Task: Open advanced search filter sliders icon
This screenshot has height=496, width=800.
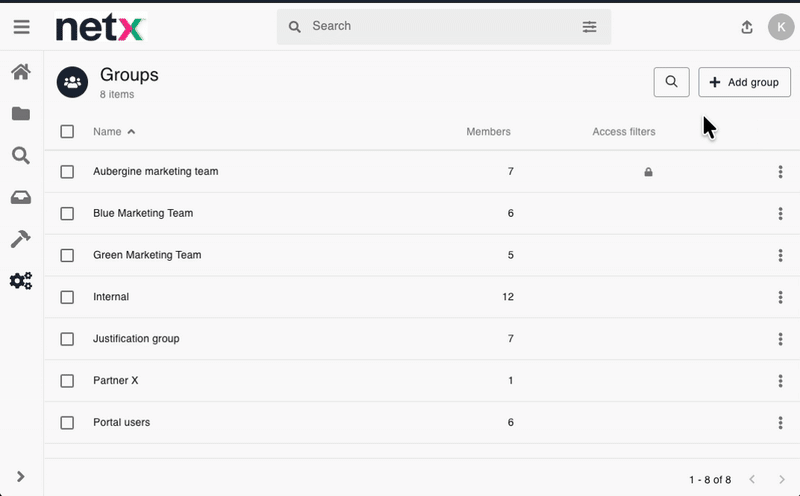Action: point(589,27)
